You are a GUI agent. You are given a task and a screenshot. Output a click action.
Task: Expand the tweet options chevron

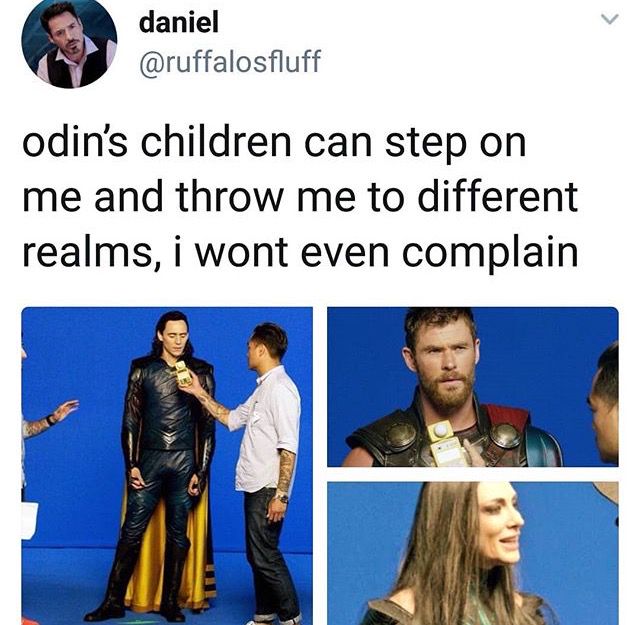click(610, 19)
